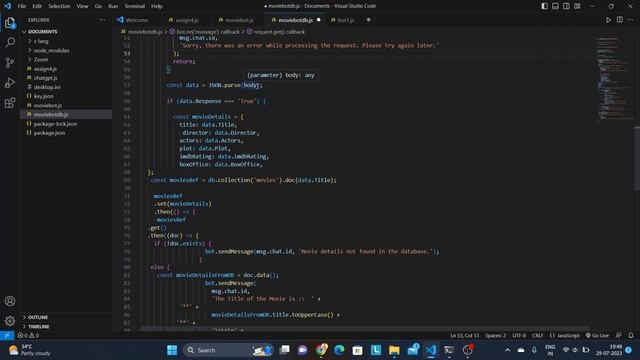
Task: Click the Ln 53, Col 13 indicator
Action: pos(464,336)
